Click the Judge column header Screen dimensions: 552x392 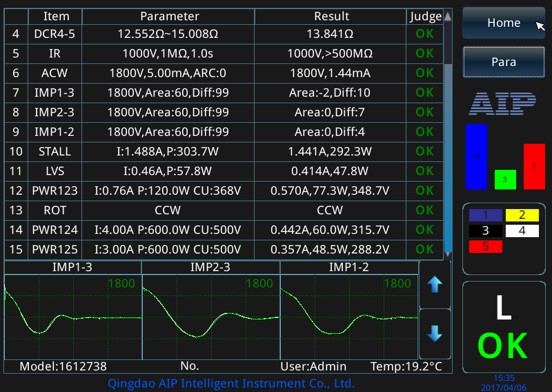tap(425, 16)
